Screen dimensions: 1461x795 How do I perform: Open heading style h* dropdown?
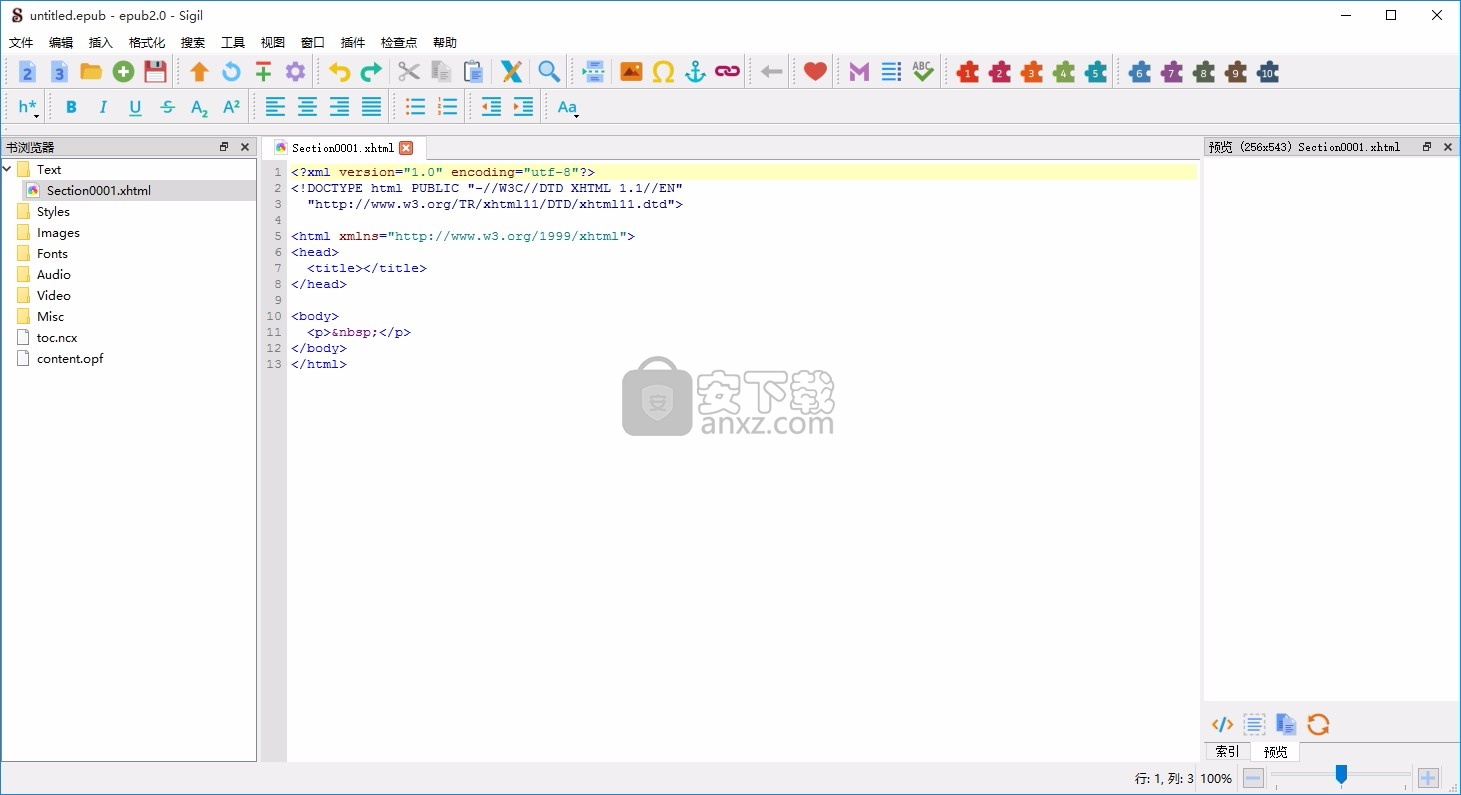[28, 107]
